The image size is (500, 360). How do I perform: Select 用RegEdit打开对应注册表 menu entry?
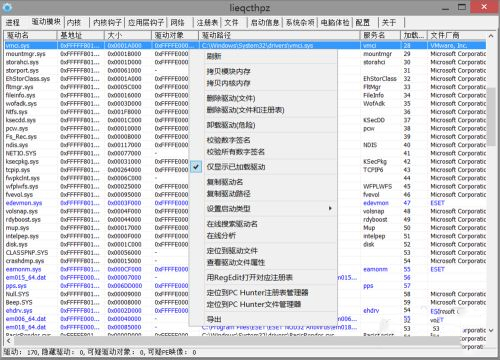[x=250, y=277]
